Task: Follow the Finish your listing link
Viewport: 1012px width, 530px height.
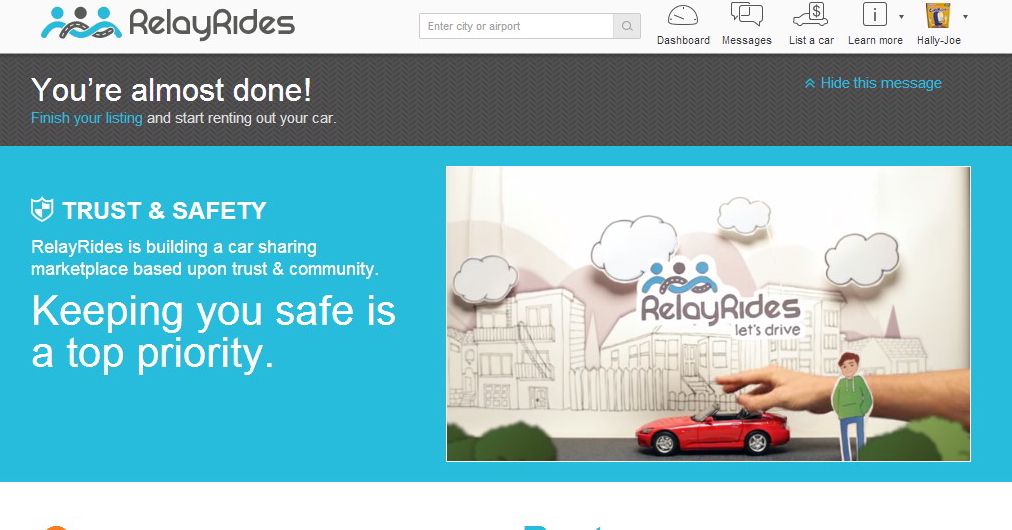Action: point(86,118)
